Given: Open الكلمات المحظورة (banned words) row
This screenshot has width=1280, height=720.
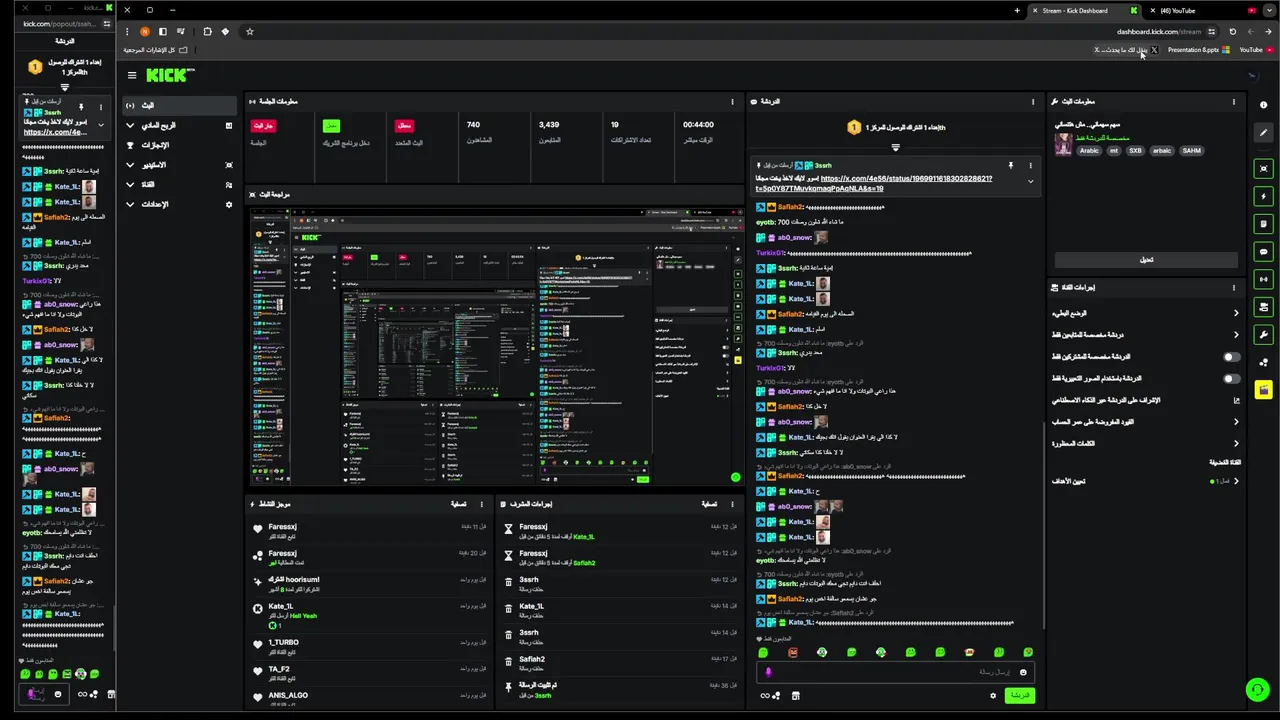Looking at the screenshot, I should click(1145, 443).
